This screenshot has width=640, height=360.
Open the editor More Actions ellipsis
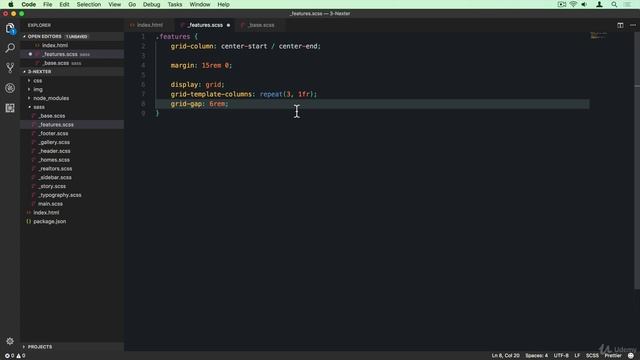(x=633, y=25)
